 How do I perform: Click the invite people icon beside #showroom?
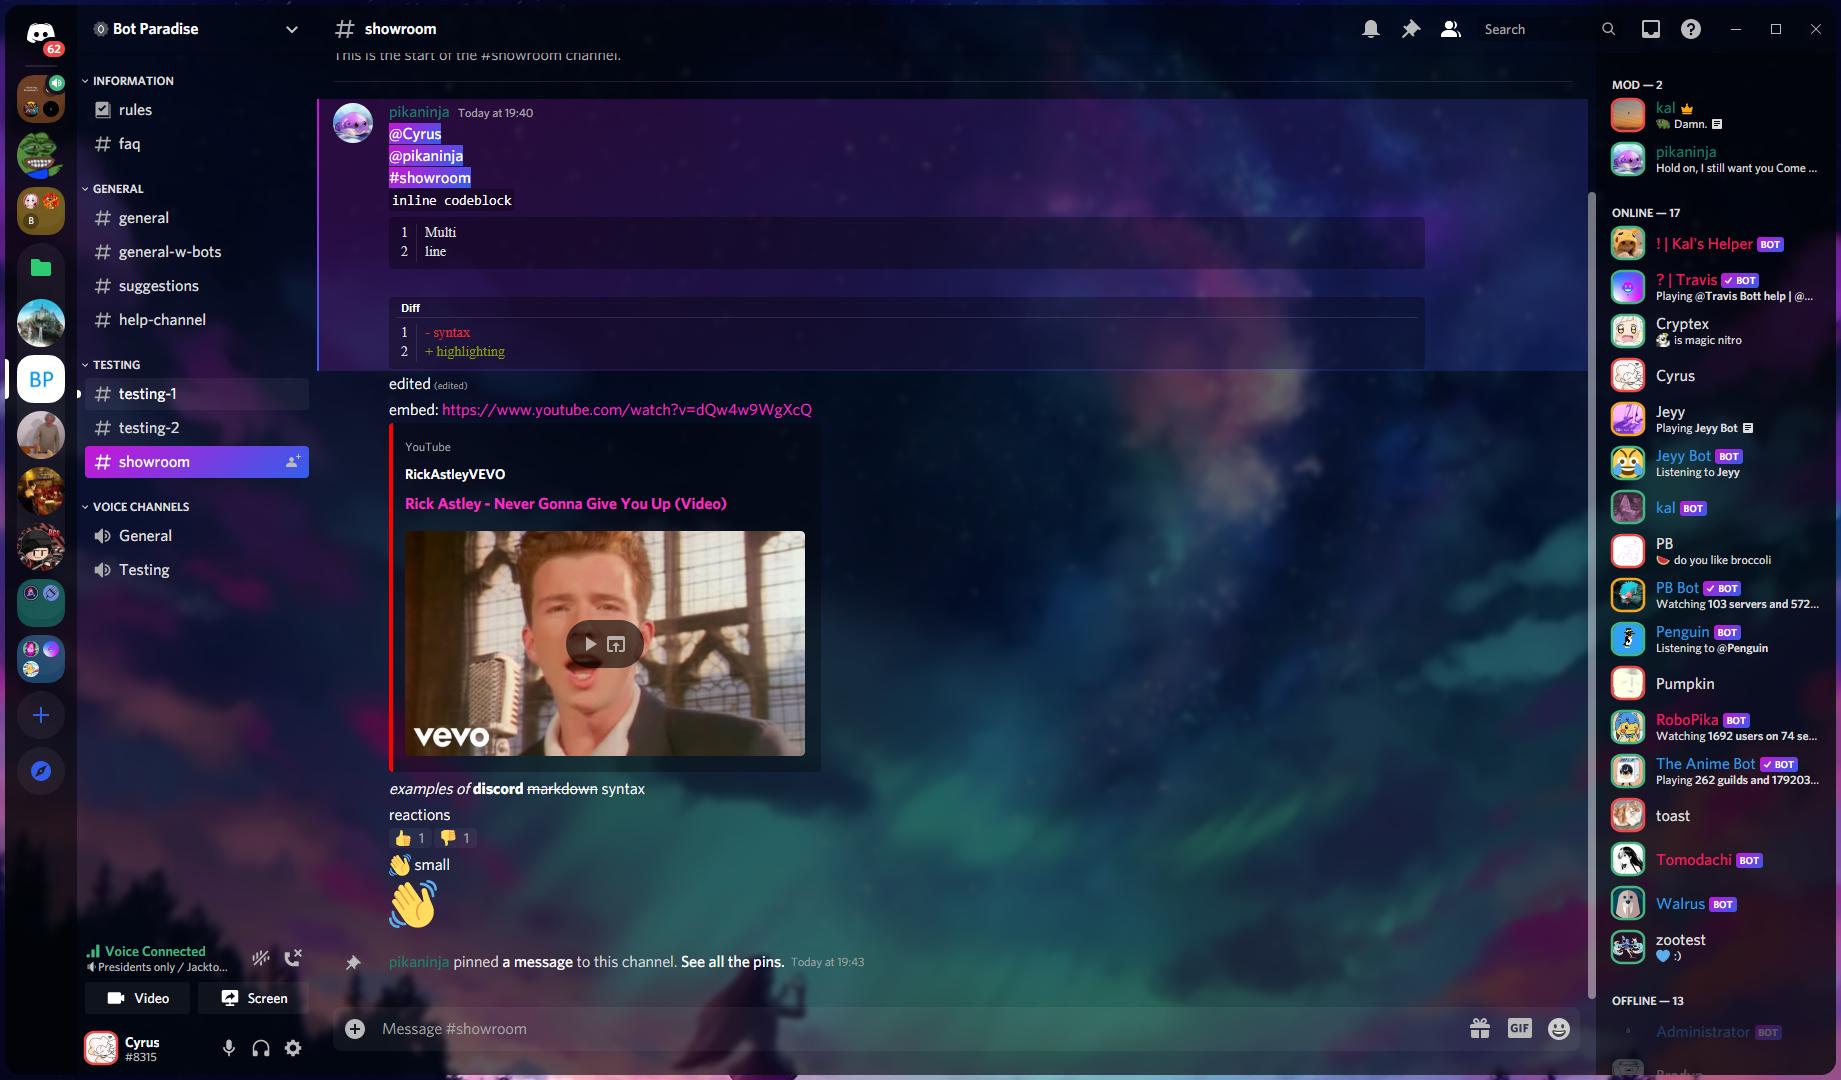292,461
